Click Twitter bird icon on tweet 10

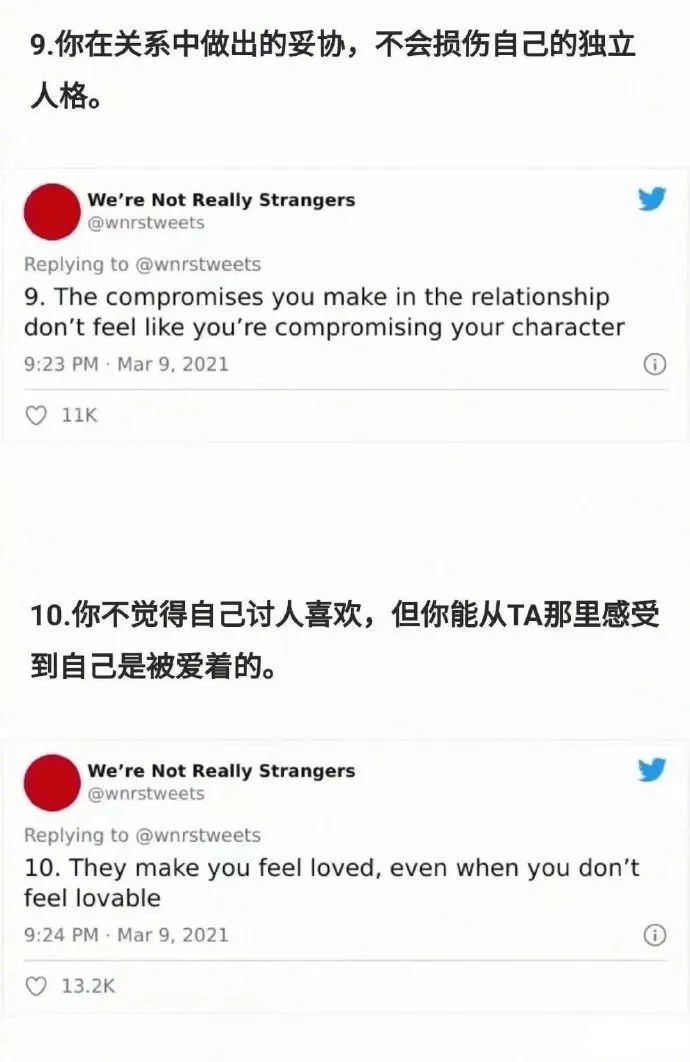pyautogui.click(x=651, y=769)
